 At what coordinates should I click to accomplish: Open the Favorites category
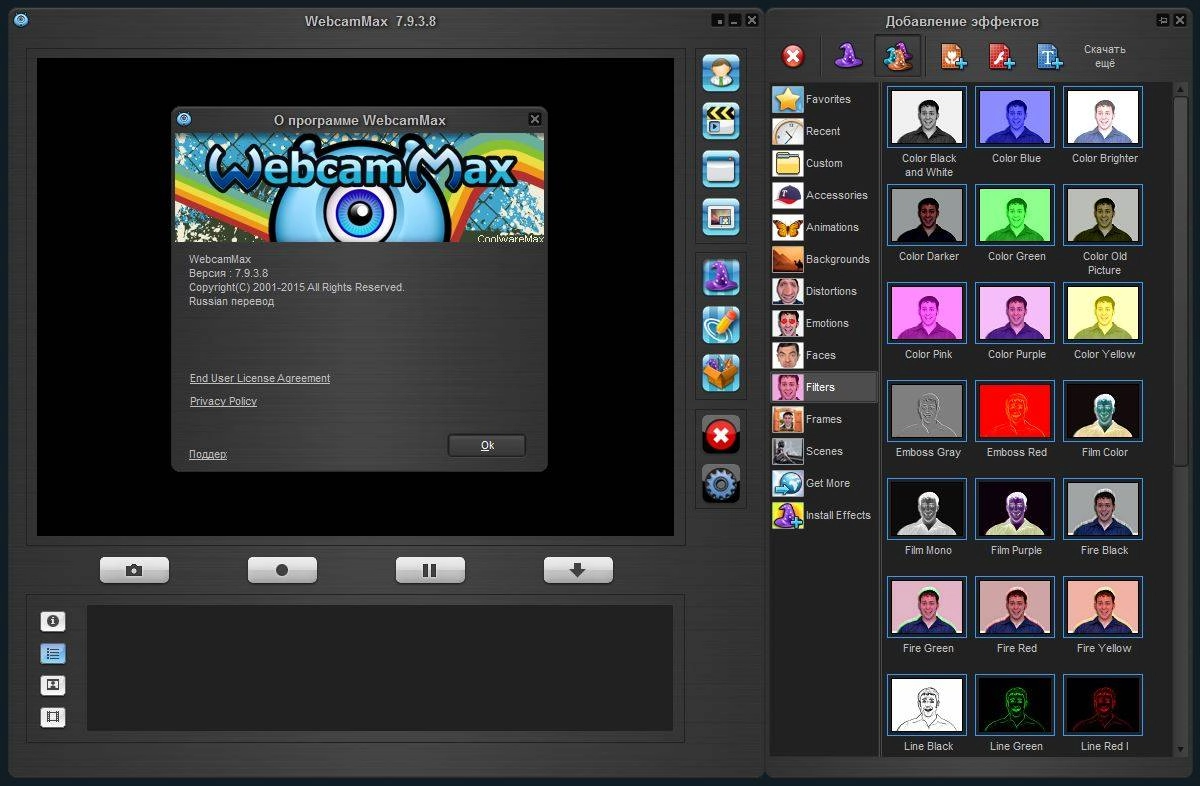(x=824, y=99)
